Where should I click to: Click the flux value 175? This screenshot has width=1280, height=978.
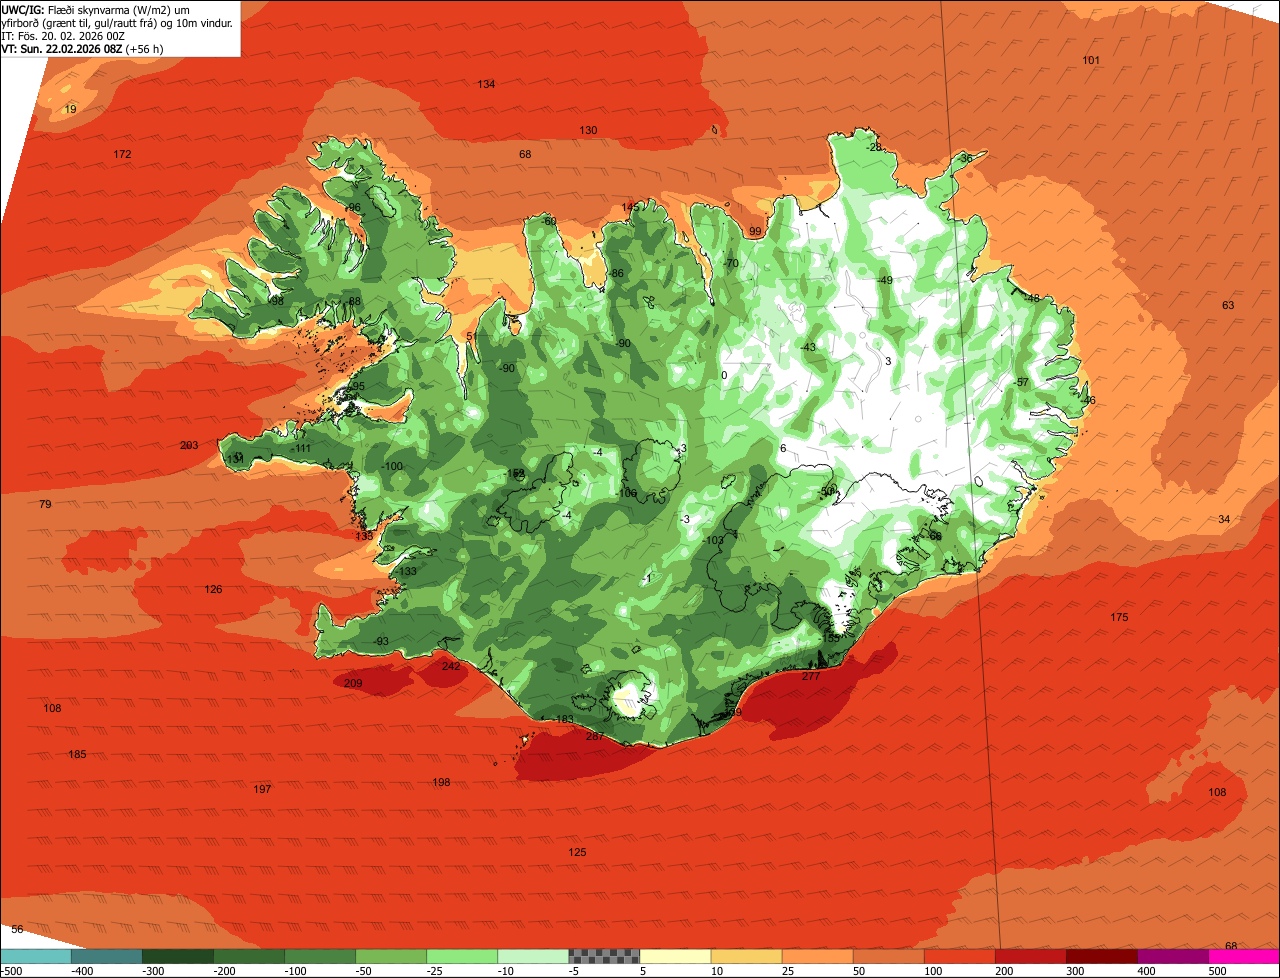1119,617
